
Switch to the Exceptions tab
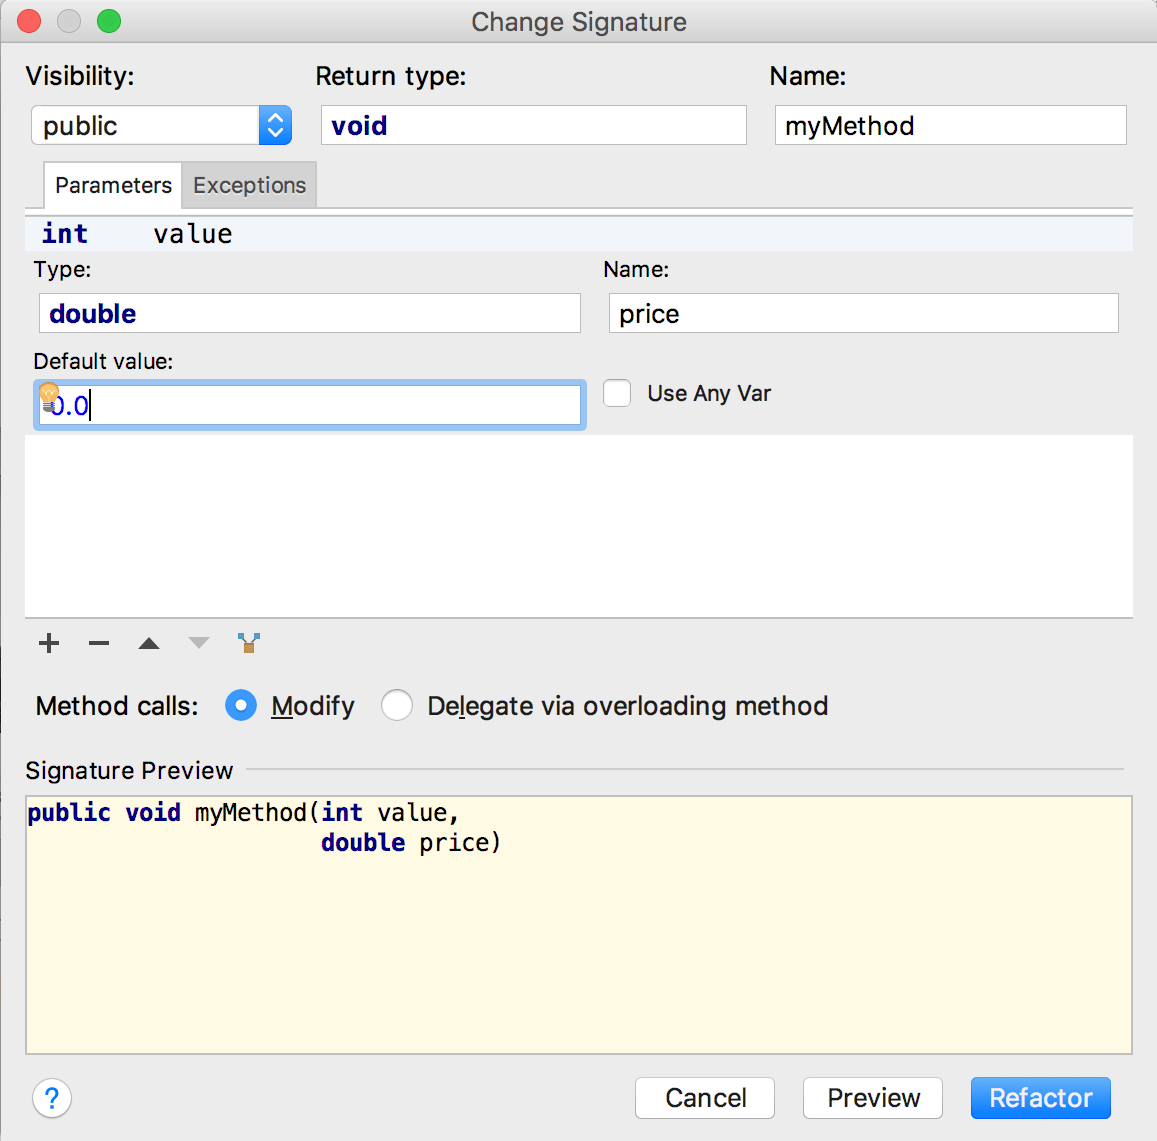coord(248,185)
